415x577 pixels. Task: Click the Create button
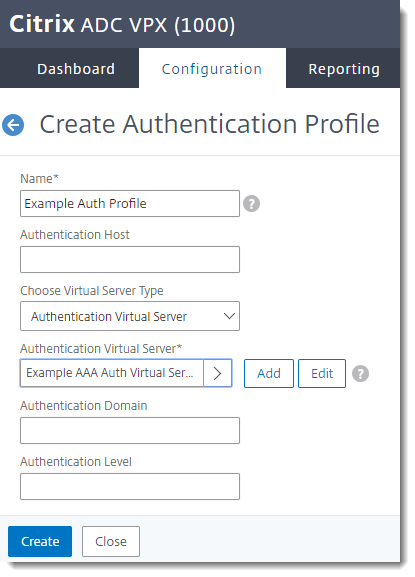pyautogui.click(x=40, y=541)
